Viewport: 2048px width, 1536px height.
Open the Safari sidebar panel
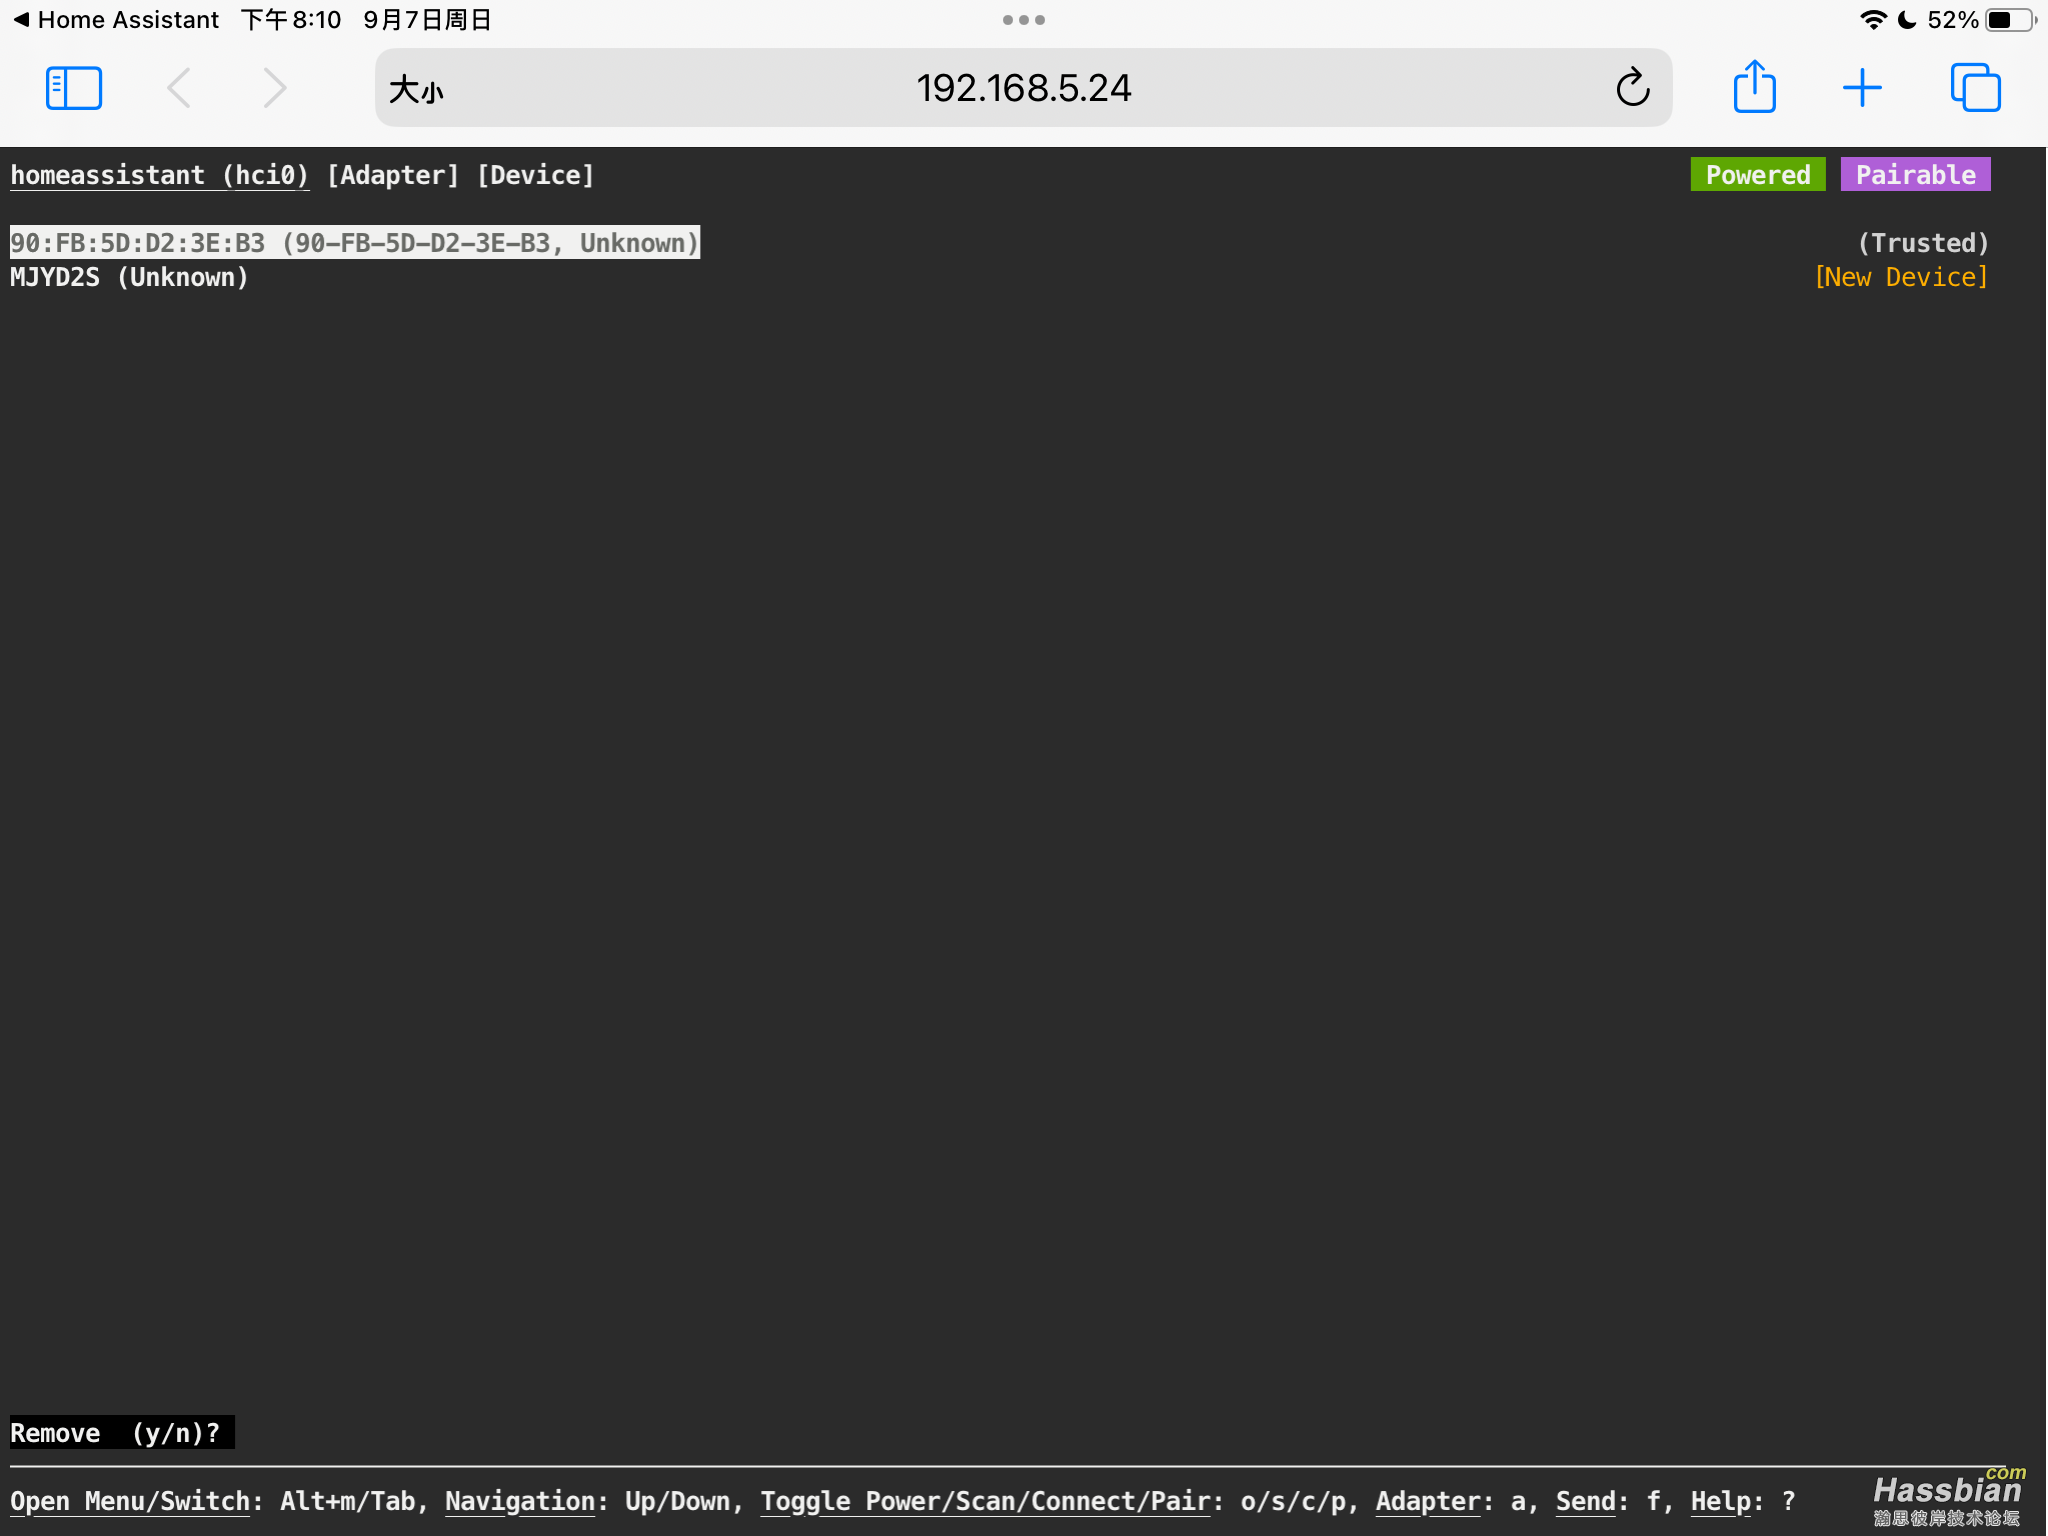(74, 88)
